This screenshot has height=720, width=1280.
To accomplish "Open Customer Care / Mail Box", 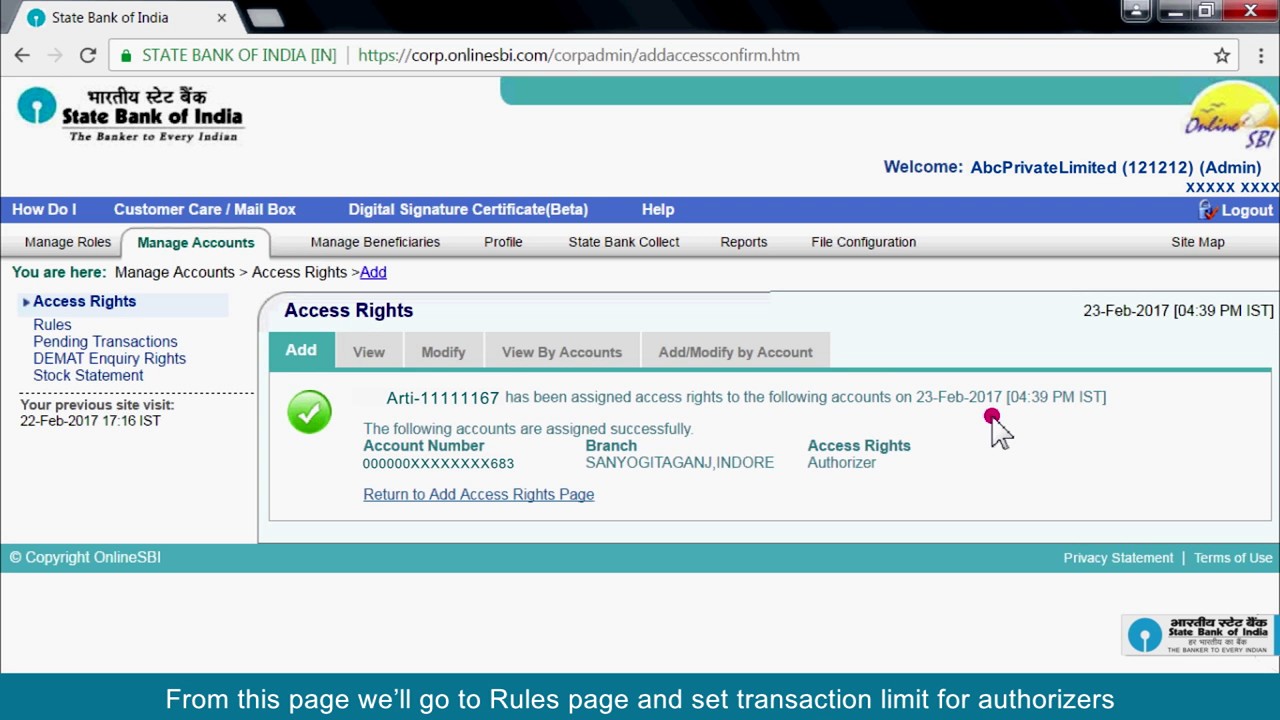I will pos(205,209).
